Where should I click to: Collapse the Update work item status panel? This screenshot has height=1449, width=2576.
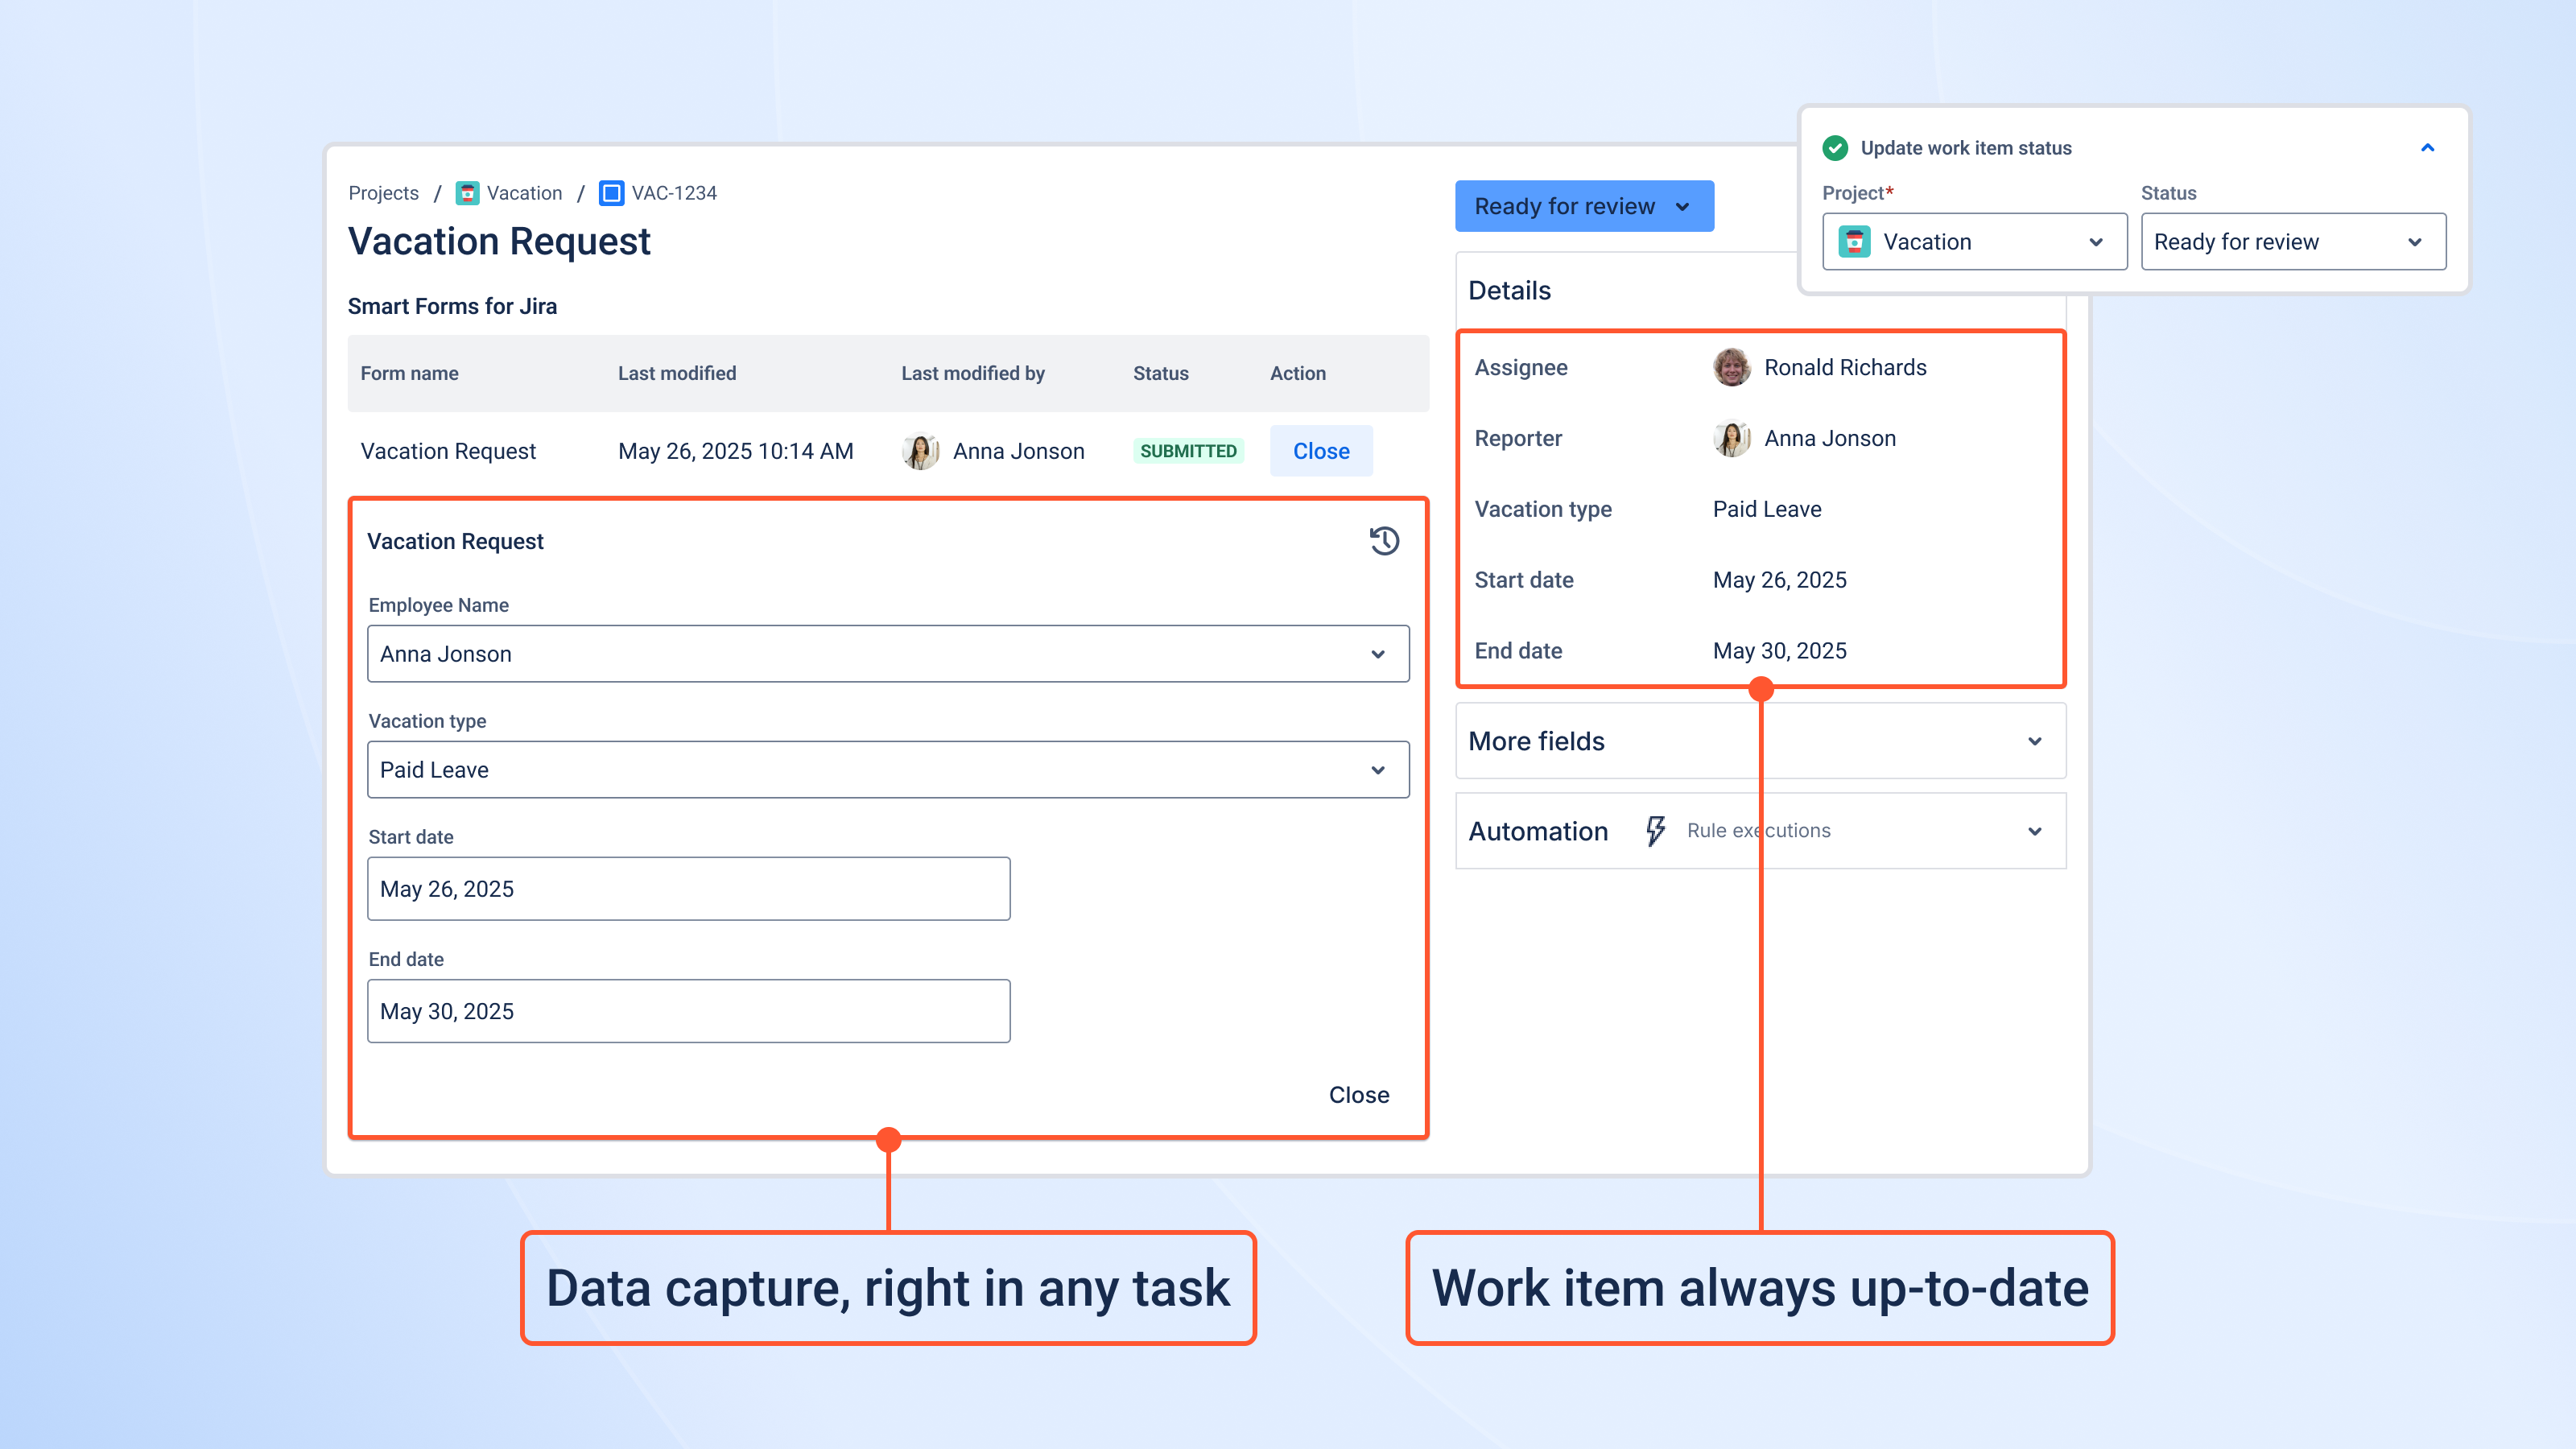tap(2427, 148)
